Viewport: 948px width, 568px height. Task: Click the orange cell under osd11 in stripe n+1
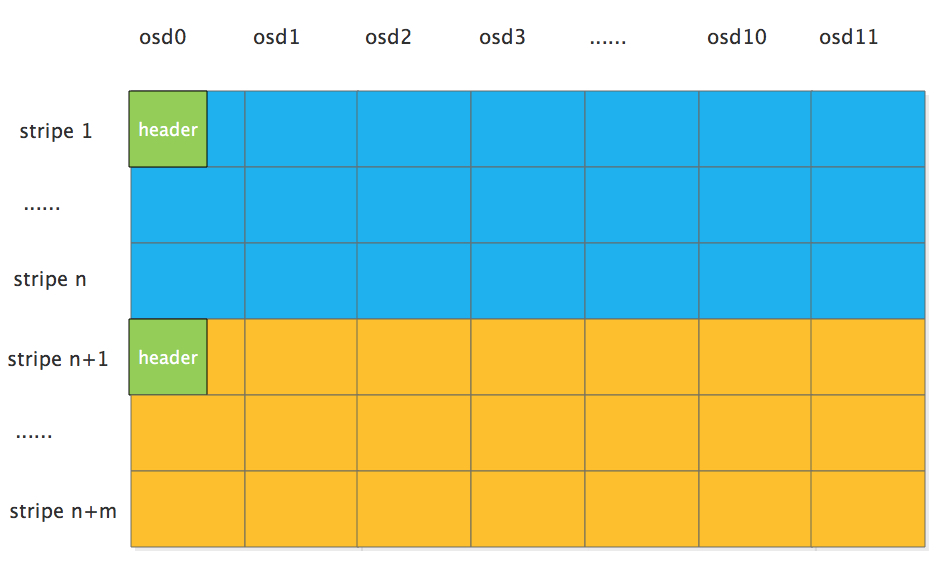(x=868, y=357)
